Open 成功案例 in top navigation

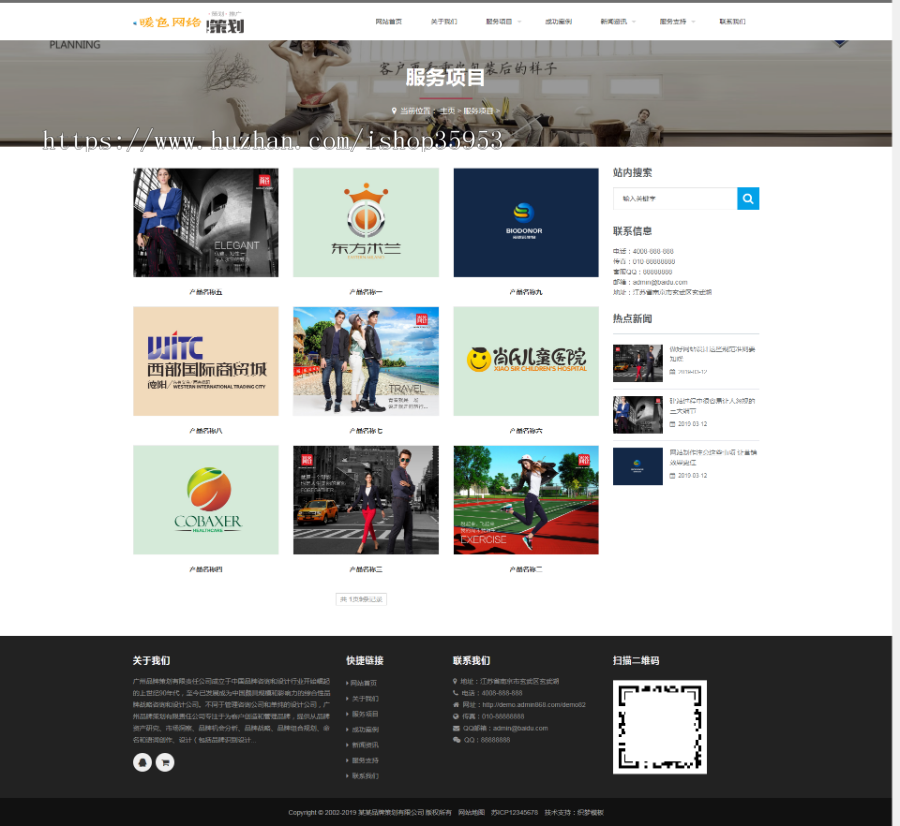coord(558,21)
